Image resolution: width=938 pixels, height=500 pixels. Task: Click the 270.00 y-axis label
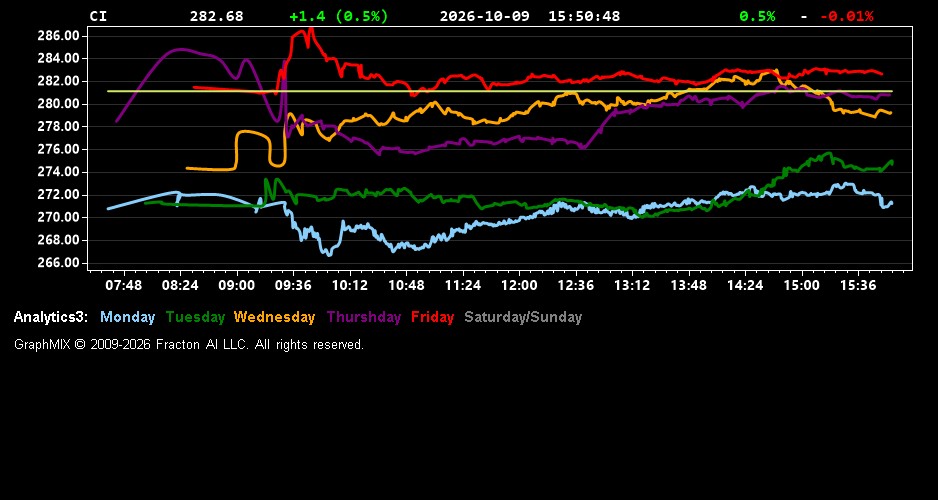point(59,218)
